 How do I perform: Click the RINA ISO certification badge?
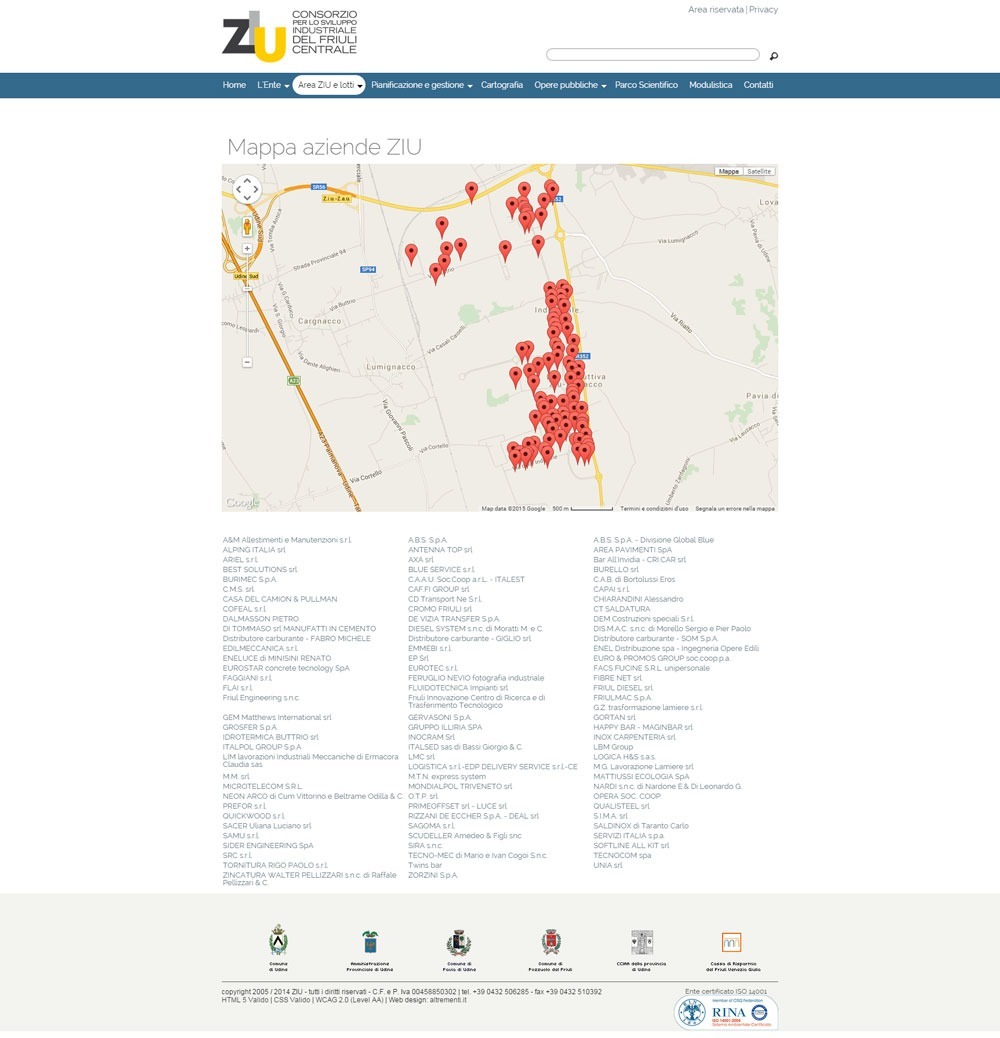(725, 1012)
